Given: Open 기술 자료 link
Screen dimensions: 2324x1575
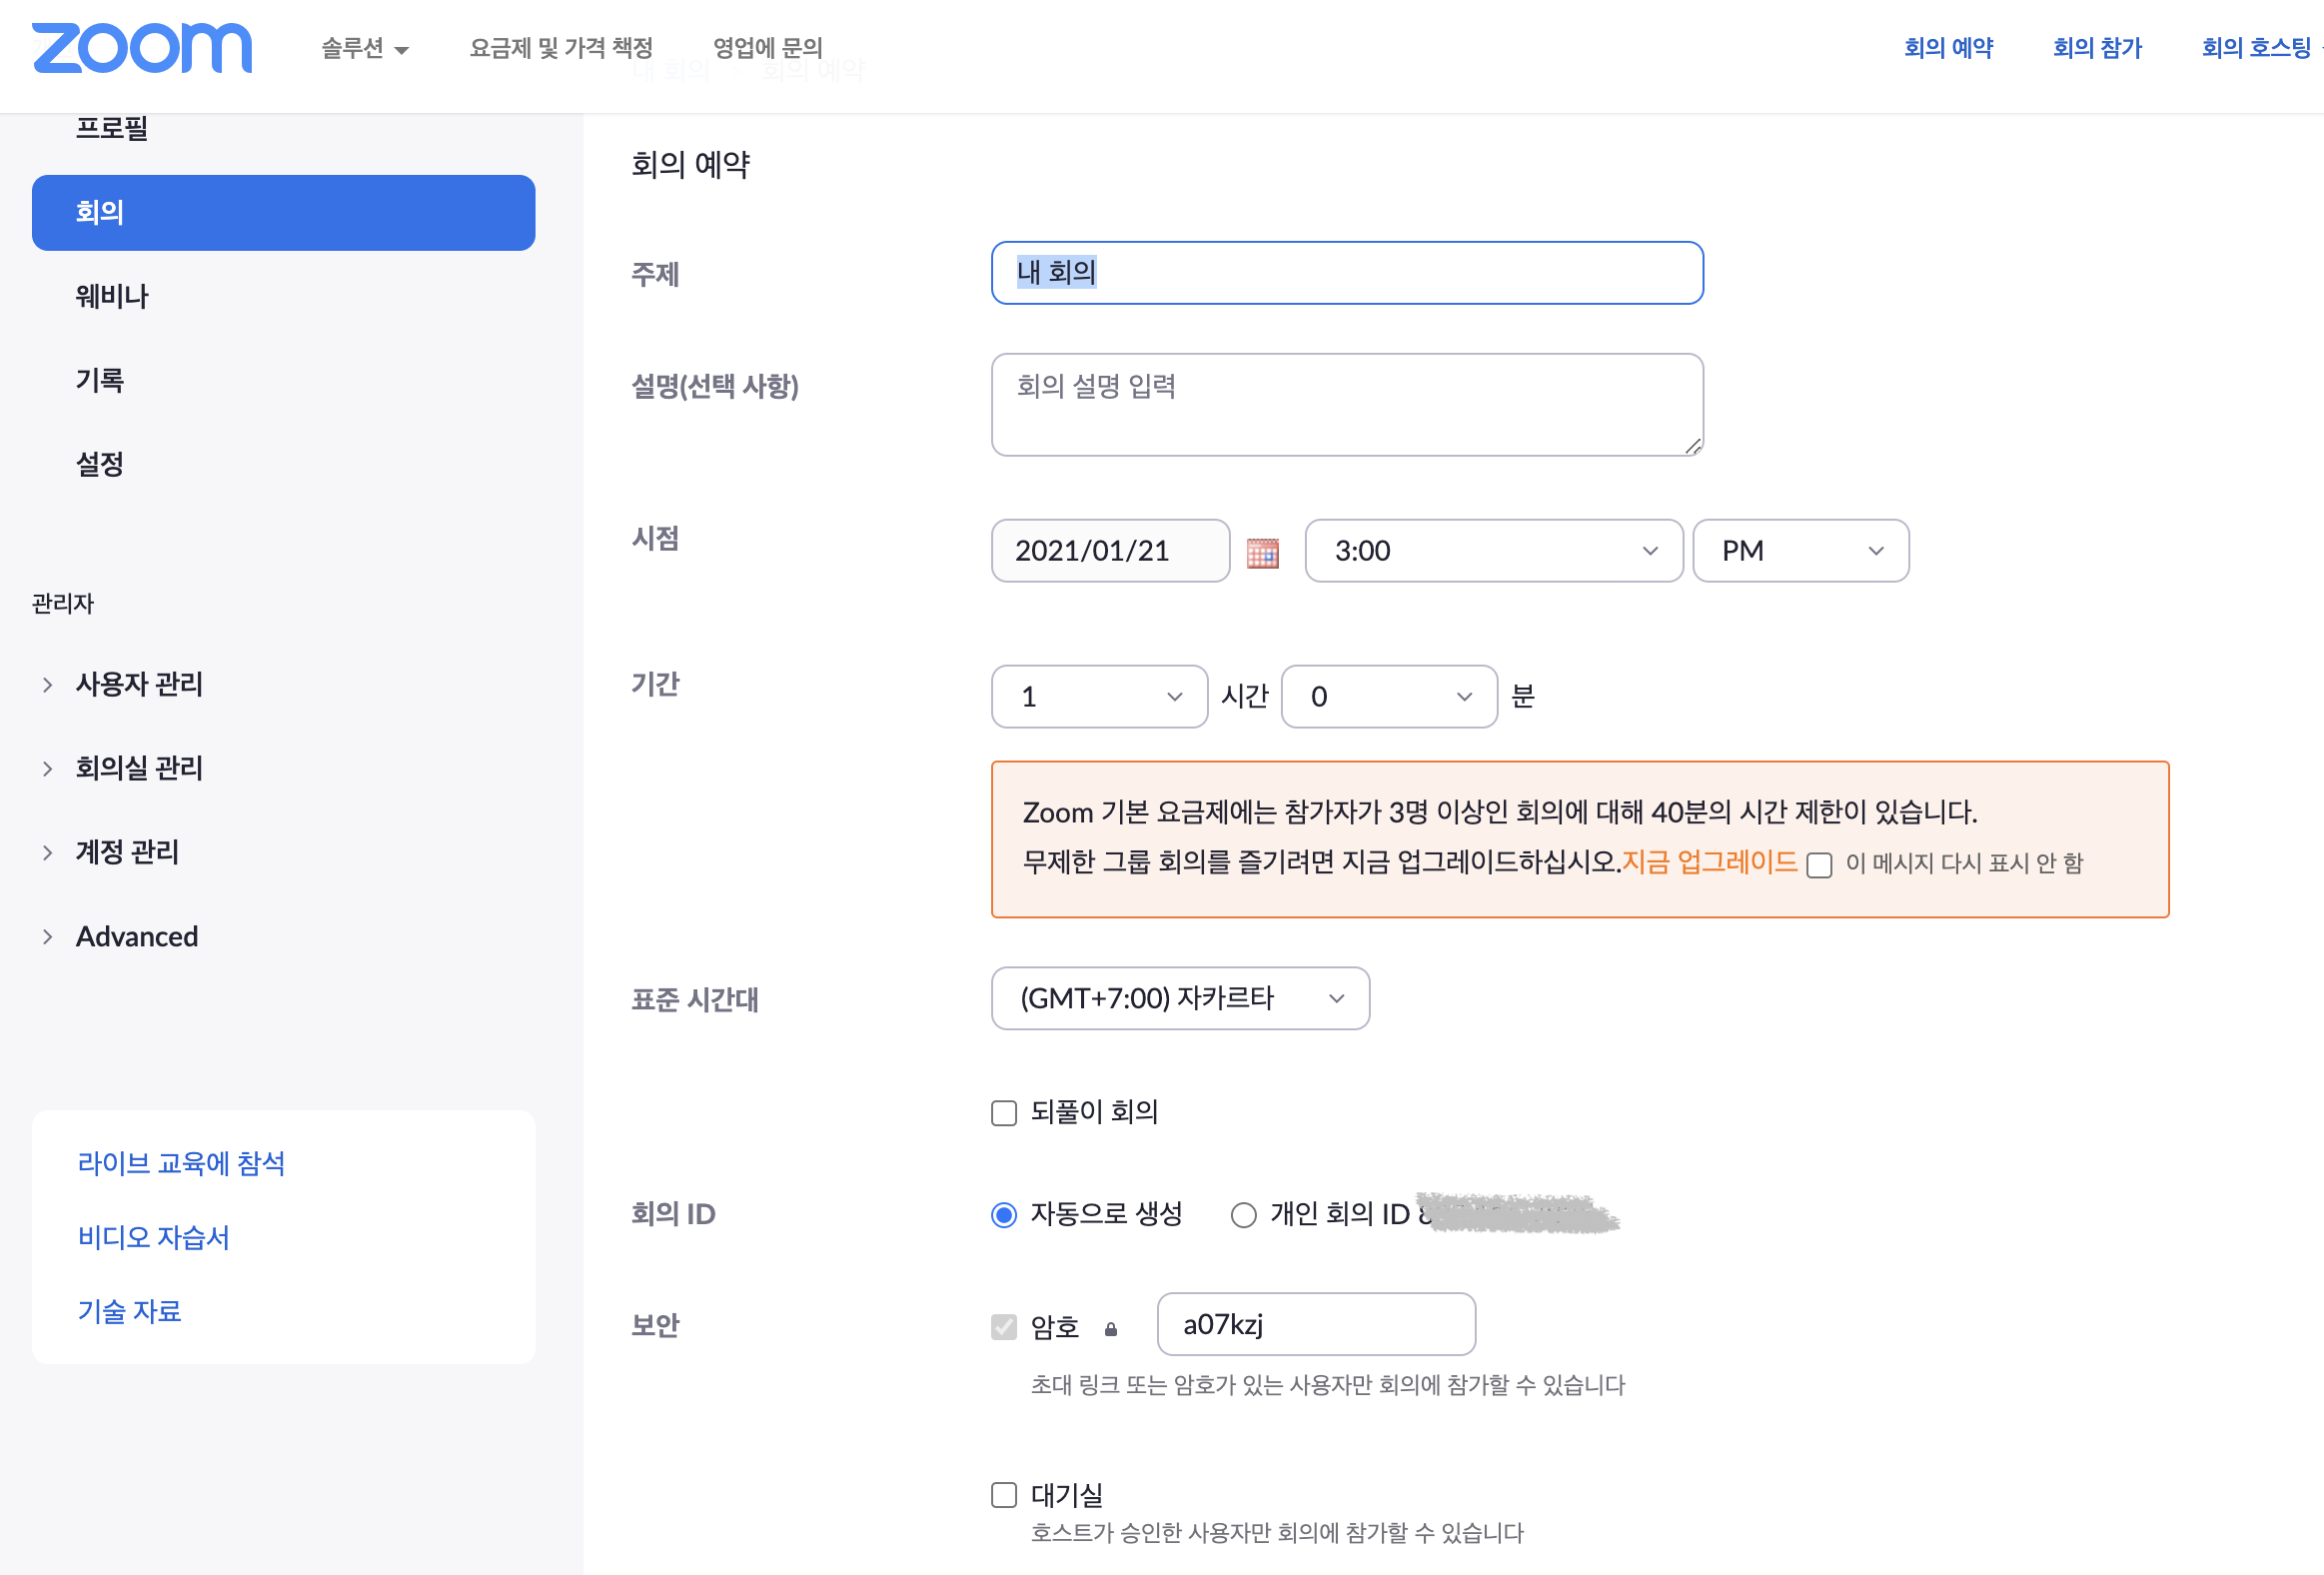Looking at the screenshot, I should tap(129, 1311).
